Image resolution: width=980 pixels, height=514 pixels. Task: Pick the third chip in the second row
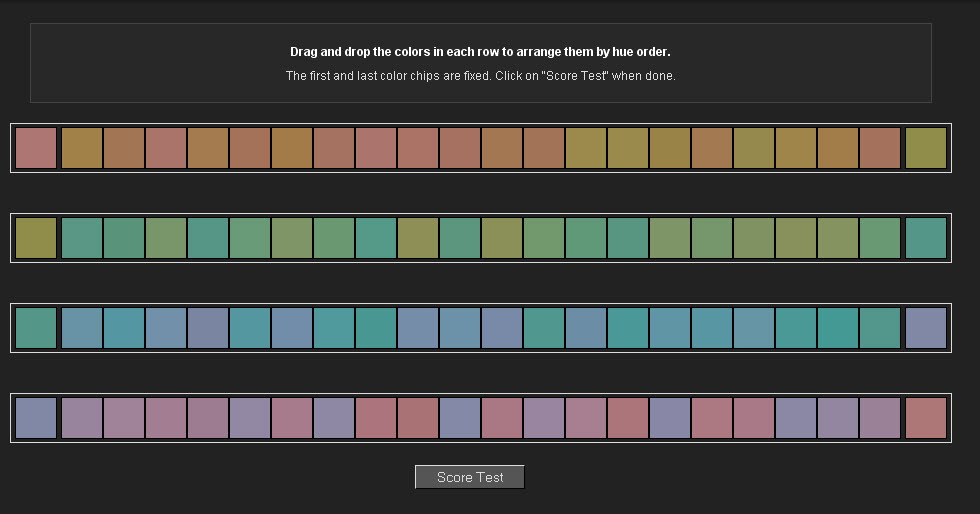[124, 238]
